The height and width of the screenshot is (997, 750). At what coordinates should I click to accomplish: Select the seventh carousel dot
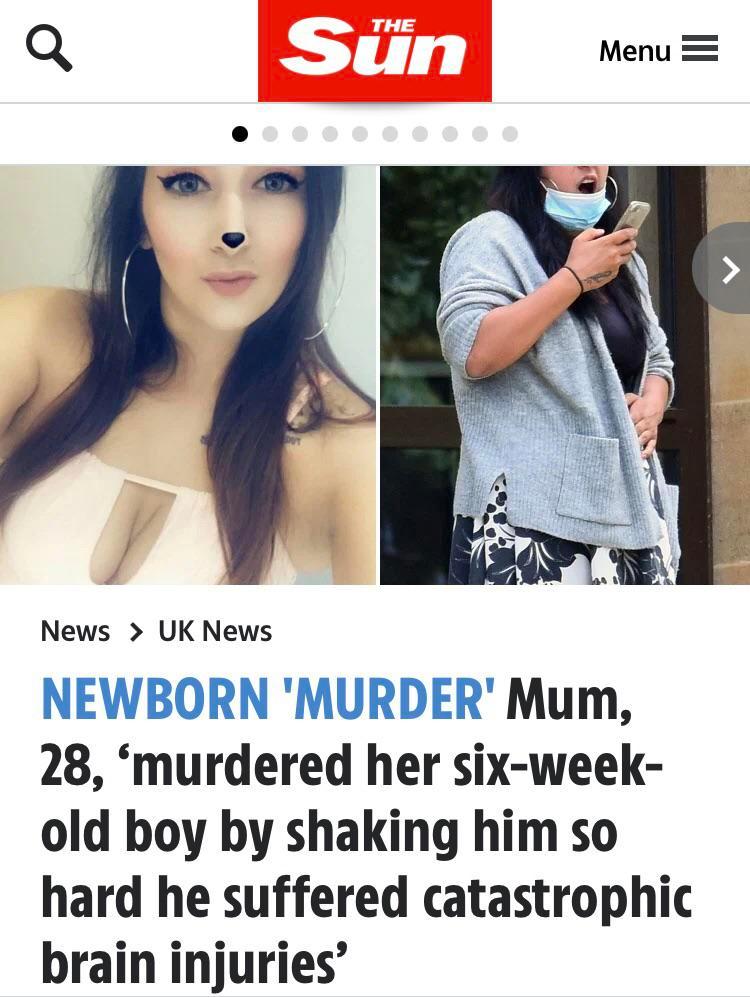[x=419, y=134]
